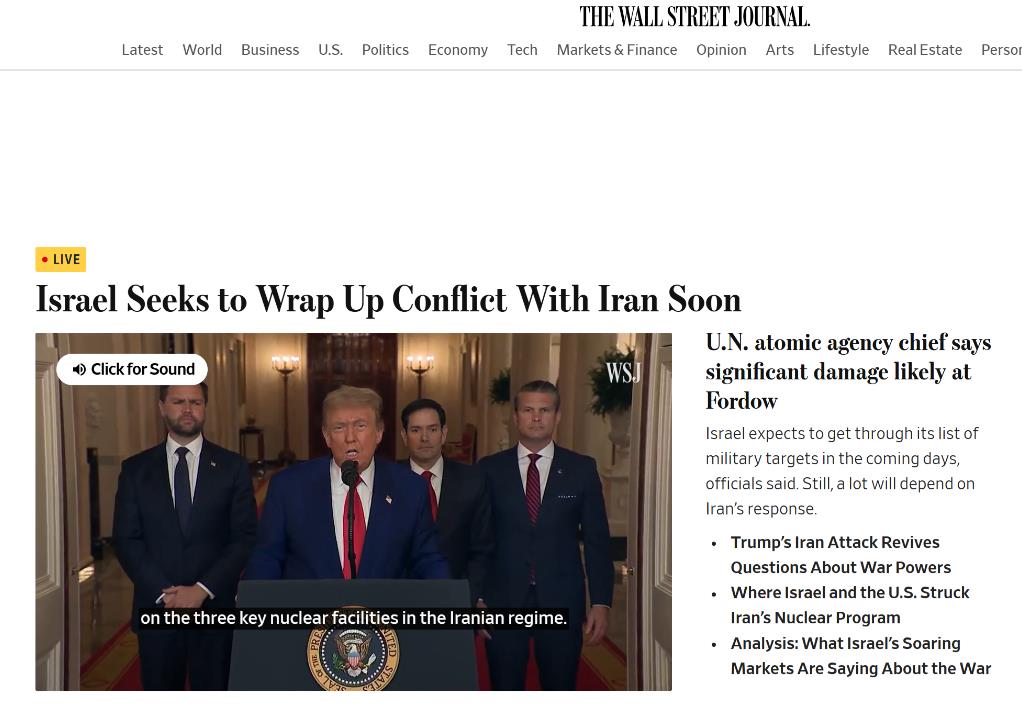Viewport: 1022px width, 722px height.
Task: Open headline Israel Seeks to Wrap Up Conflict
Action: (388, 300)
